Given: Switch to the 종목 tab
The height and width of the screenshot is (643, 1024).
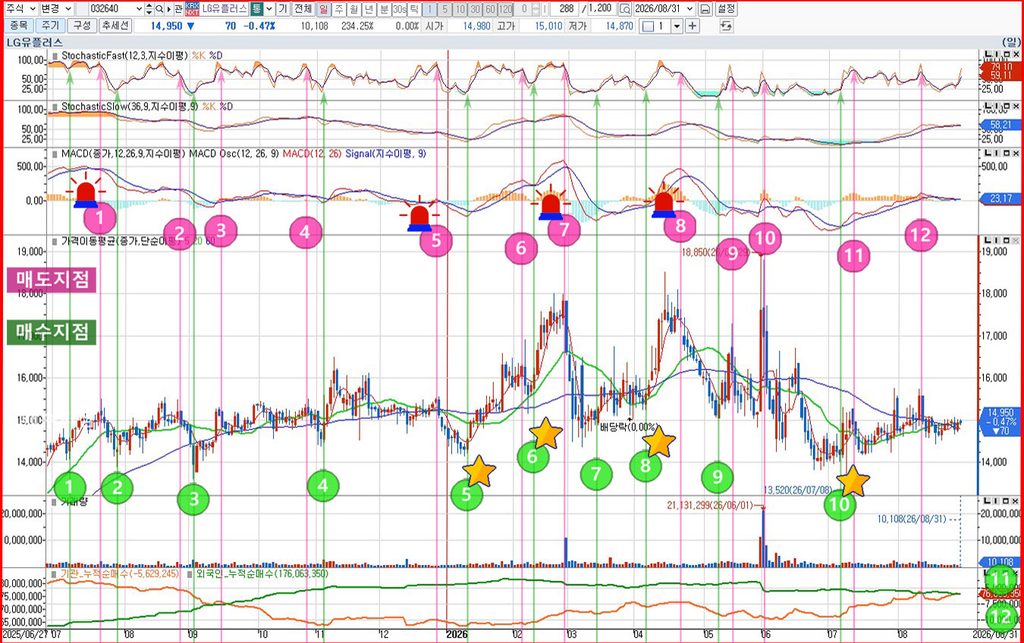Looking at the screenshot, I should [18, 25].
